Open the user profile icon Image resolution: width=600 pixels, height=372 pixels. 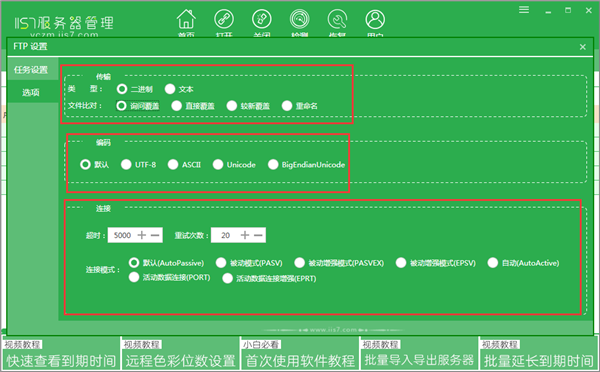tap(375, 19)
